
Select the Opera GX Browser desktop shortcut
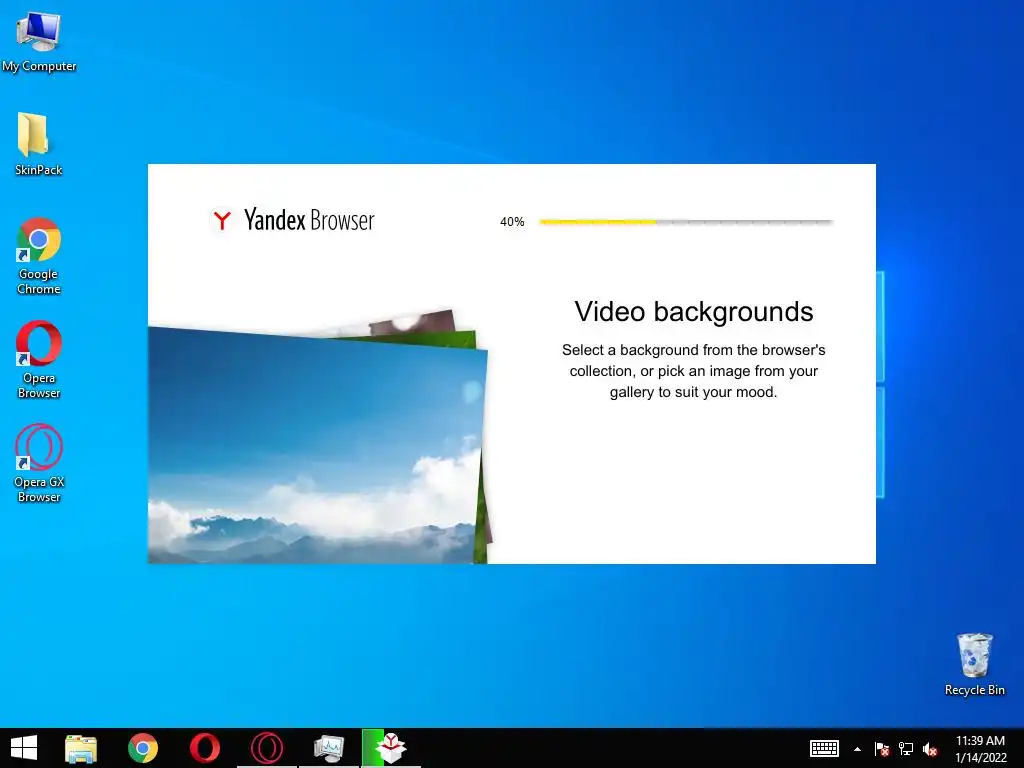39,463
